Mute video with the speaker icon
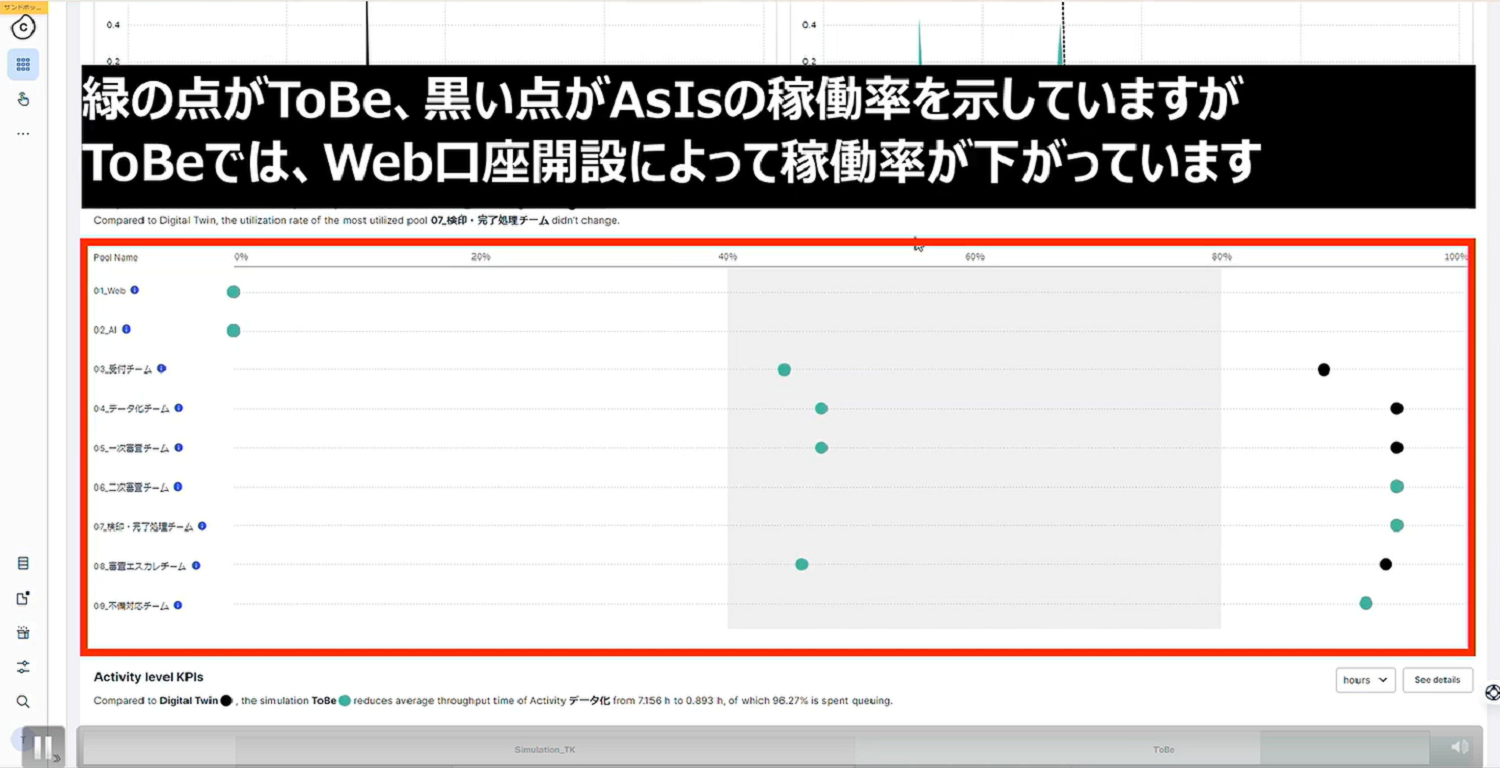This screenshot has width=1500, height=768. point(1460,747)
